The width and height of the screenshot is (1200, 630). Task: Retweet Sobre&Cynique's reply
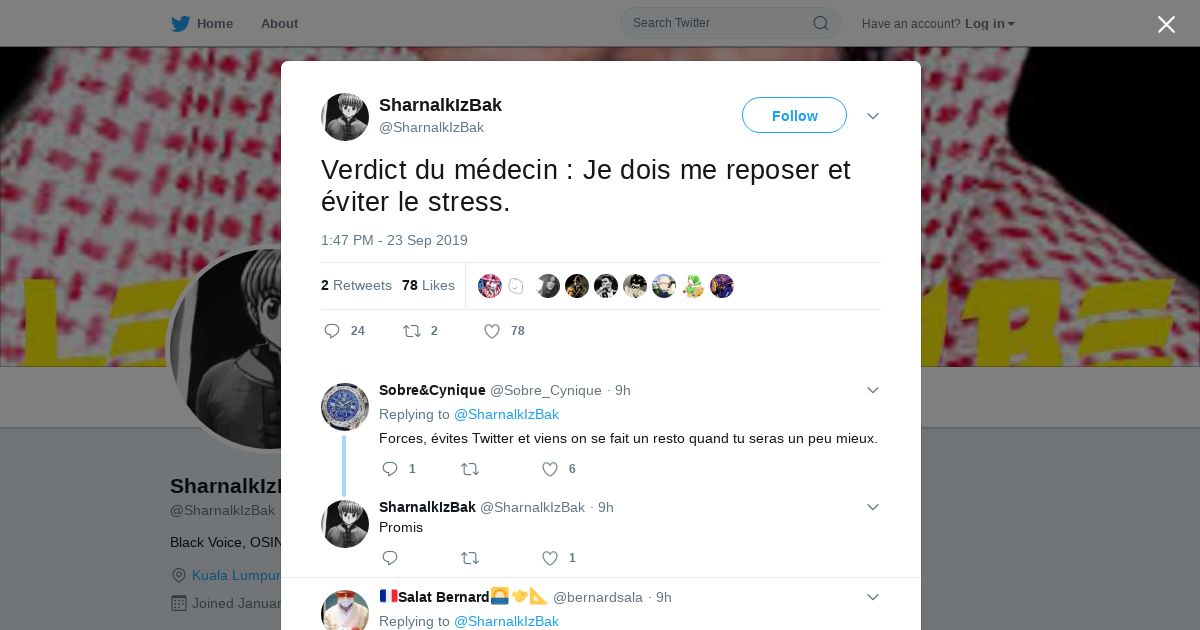[x=470, y=469]
